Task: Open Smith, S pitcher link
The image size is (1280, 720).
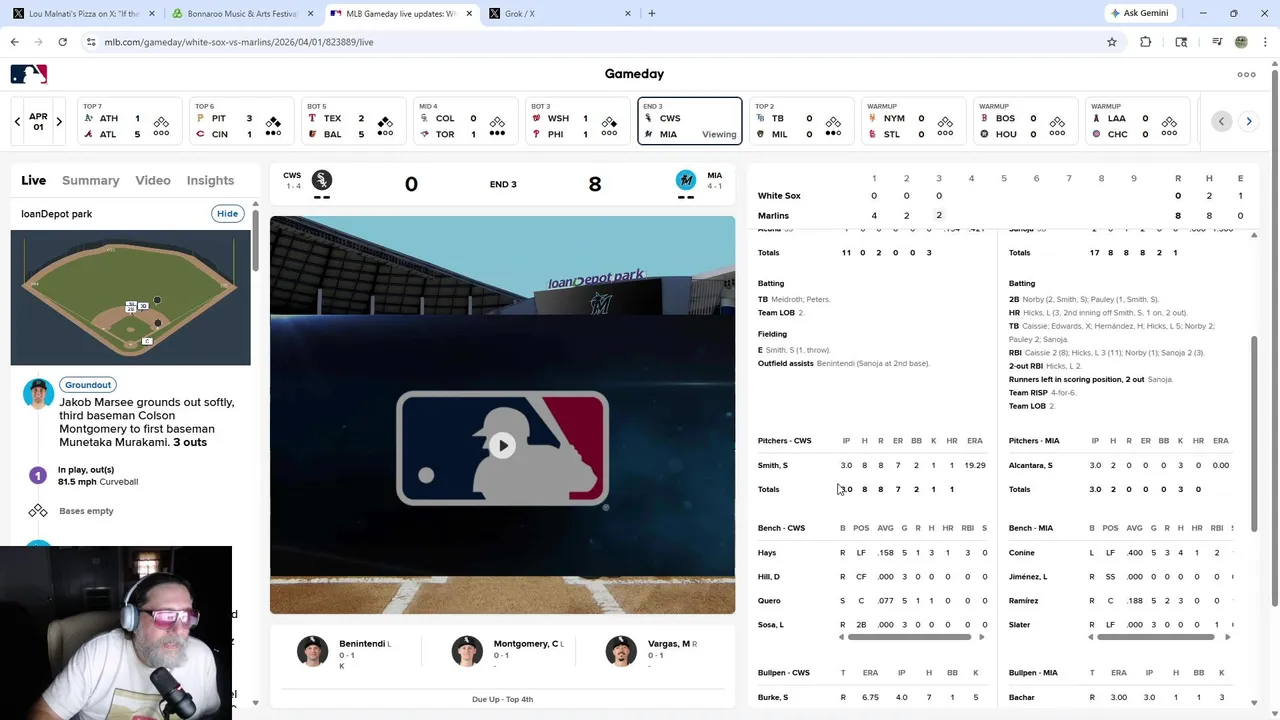Action: click(x=772, y=465)
